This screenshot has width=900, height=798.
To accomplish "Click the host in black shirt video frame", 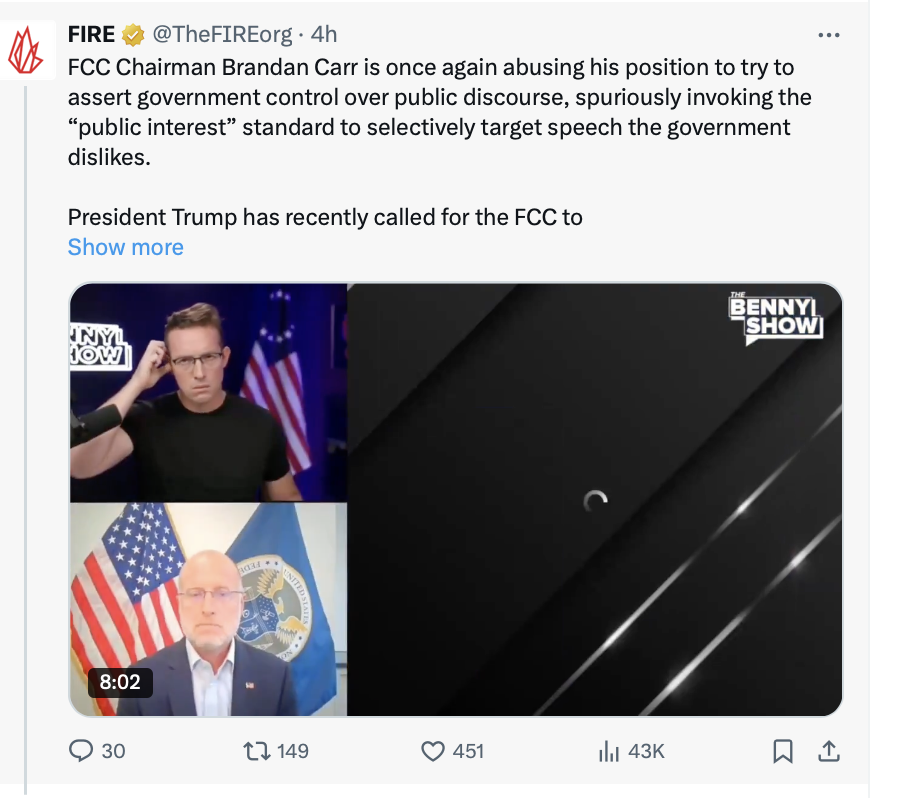I will [208, 393].
